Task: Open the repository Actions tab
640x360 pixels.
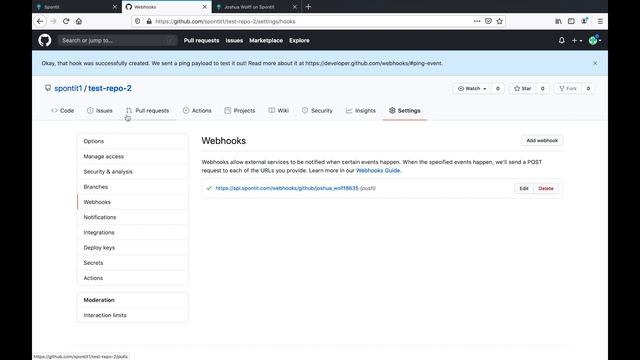Action: pos(197,111)
